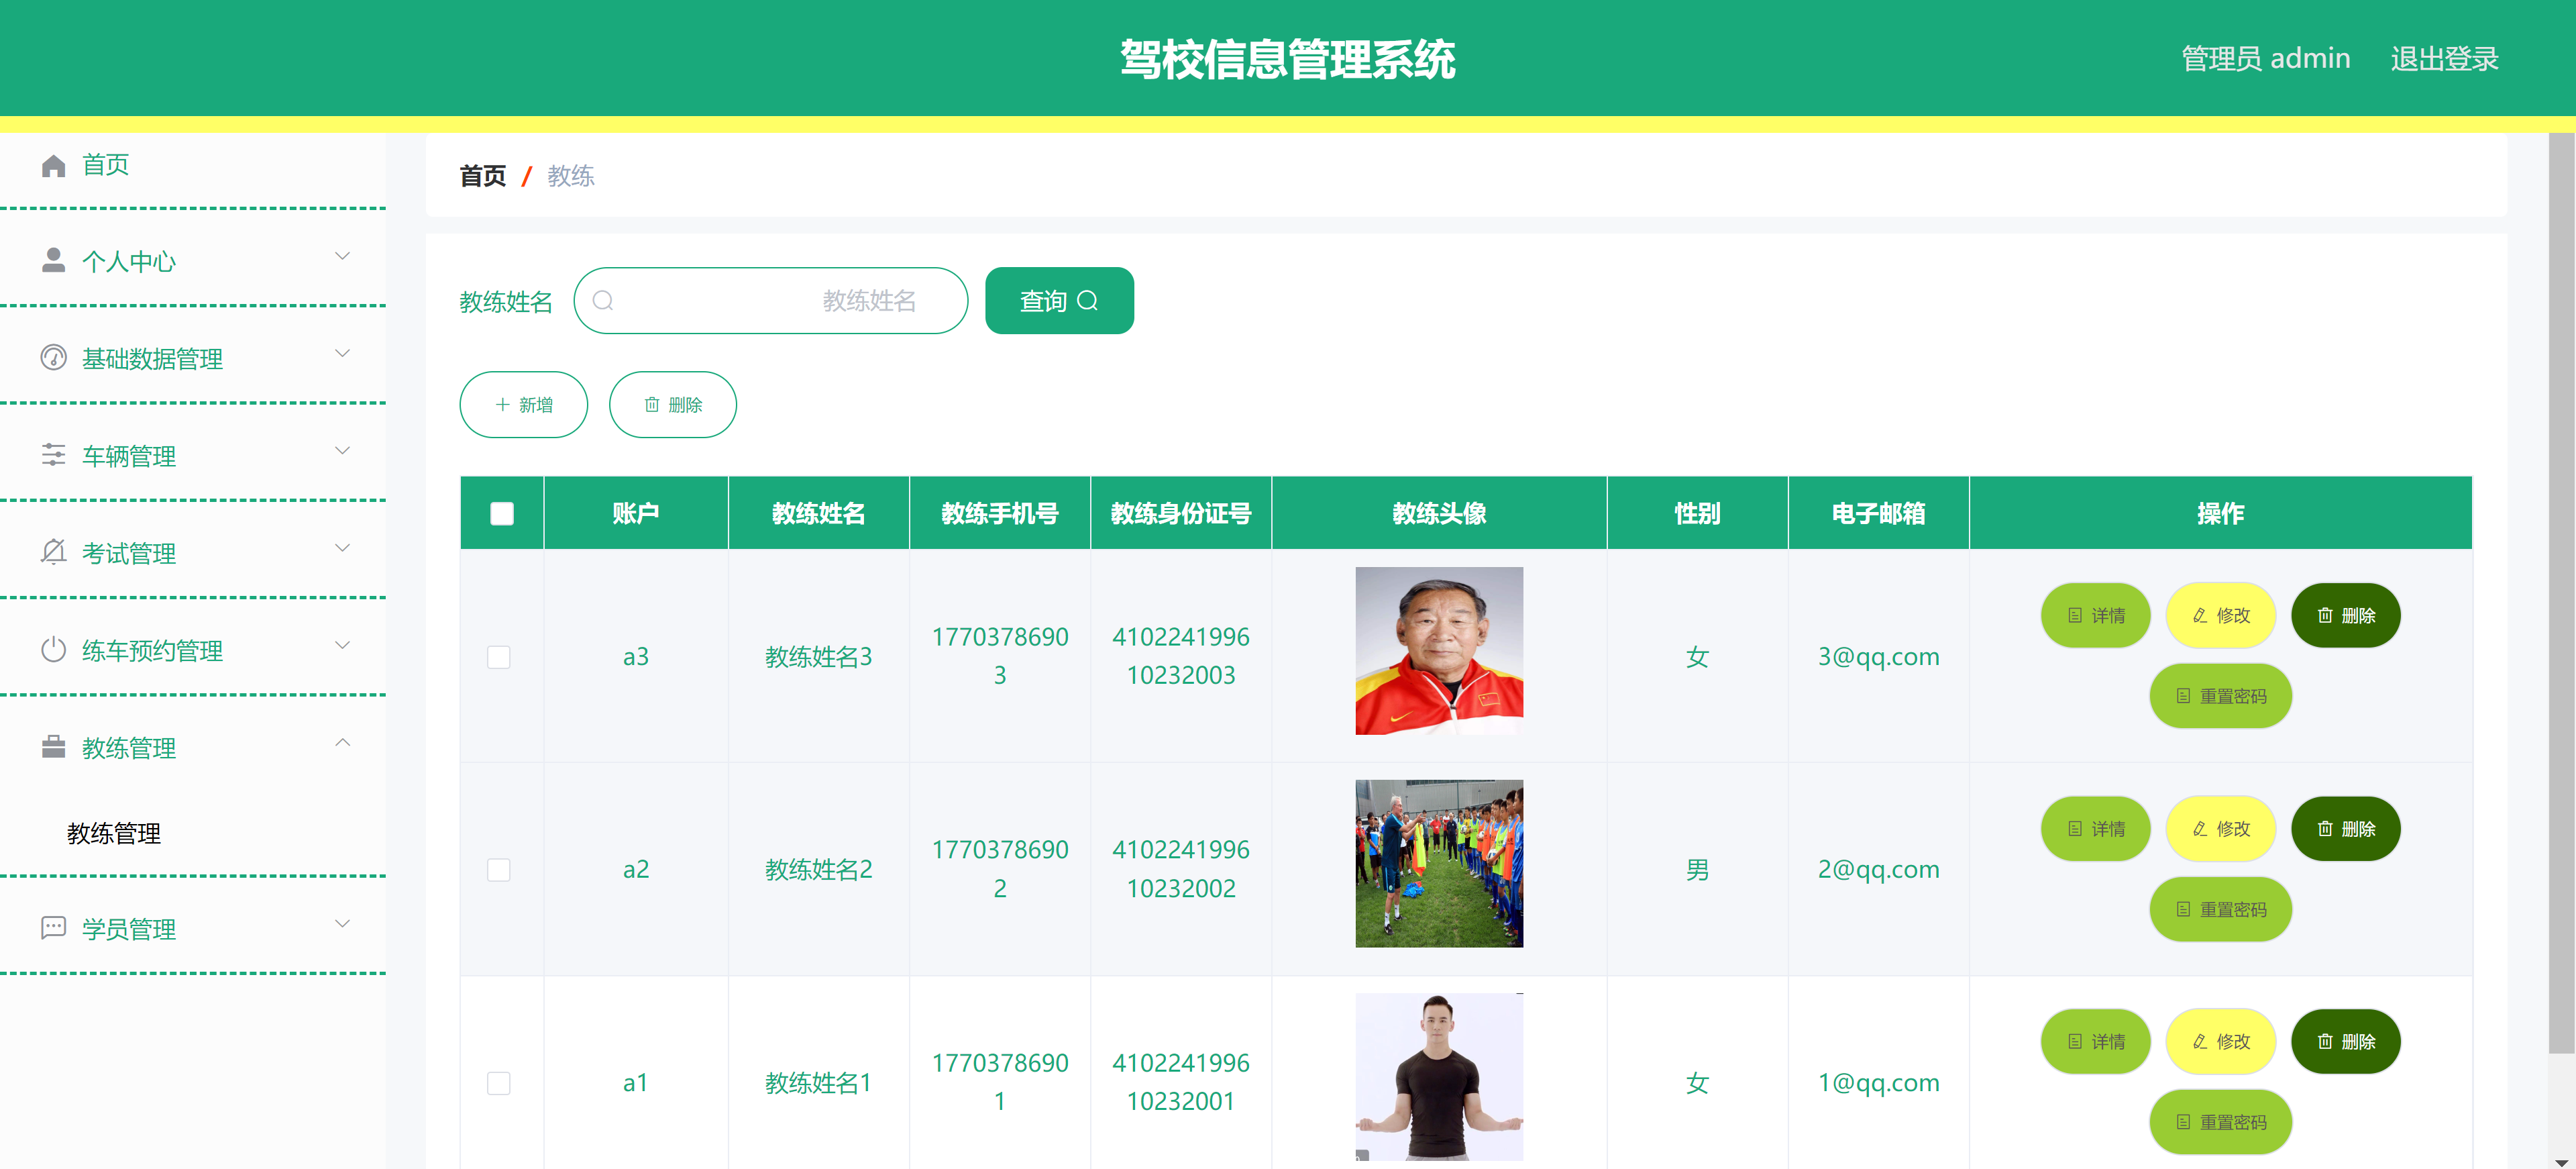This screenshot has width=2576, height=1169.
Task: Click the 新增 button to add coach
Action: tap(523, 404)
